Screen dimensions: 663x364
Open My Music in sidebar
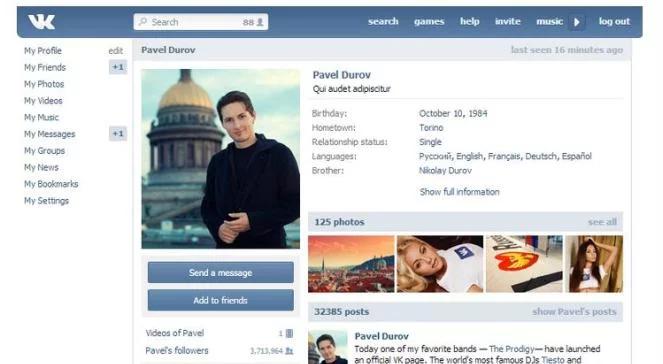(x=41, y=118)
